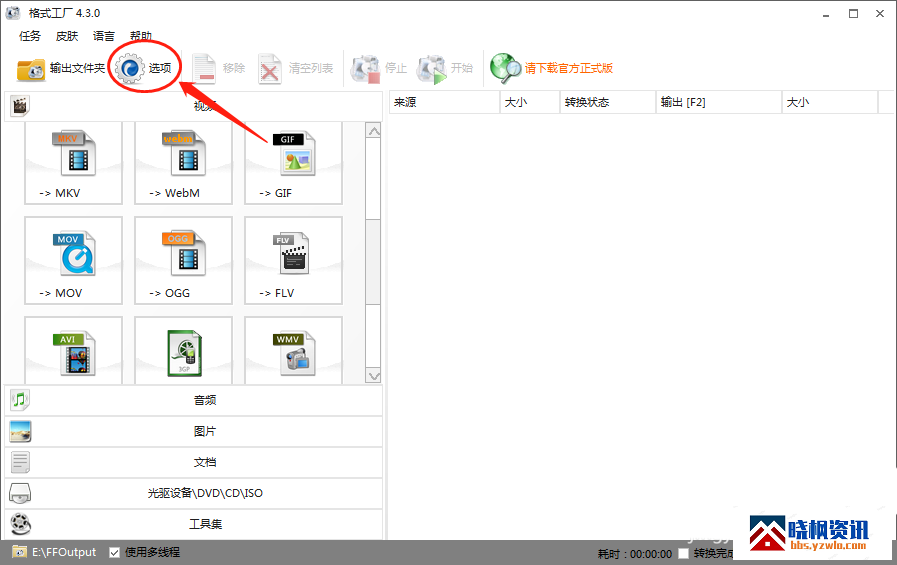The image size is (897, 565).
Task: Expand the 音频 audio section
Action: click(x=193, y=400)
